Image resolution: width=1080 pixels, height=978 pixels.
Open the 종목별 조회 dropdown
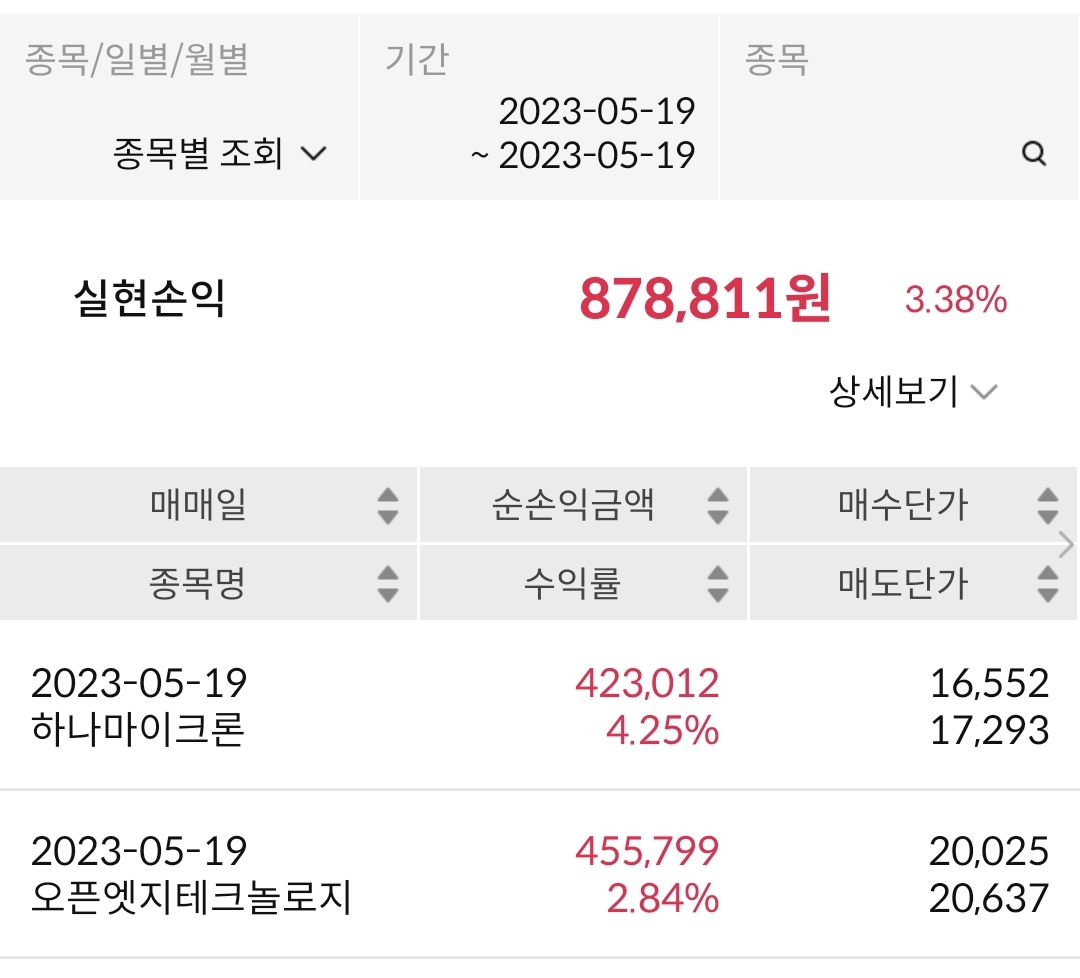click(x=220, y=155)
